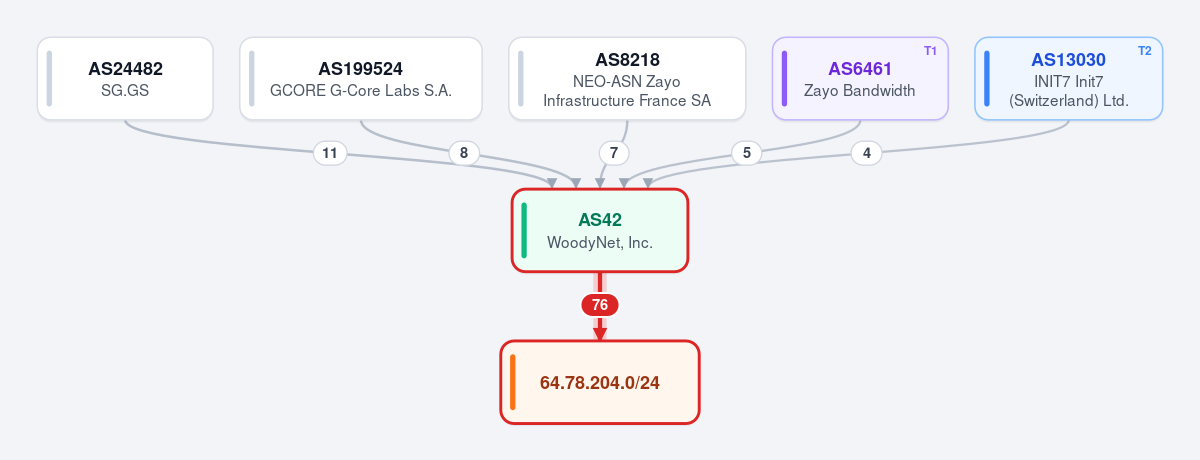This screenshot has height=460, width=1200.
Task: Click the AS8218 NEO-ASN Zayo node
Action: [x=627, y=79]
